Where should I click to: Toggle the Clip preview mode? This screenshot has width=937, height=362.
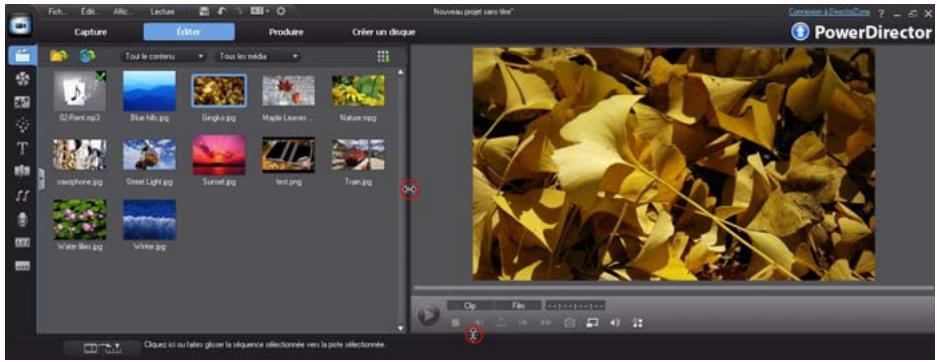tap(470, 306)
